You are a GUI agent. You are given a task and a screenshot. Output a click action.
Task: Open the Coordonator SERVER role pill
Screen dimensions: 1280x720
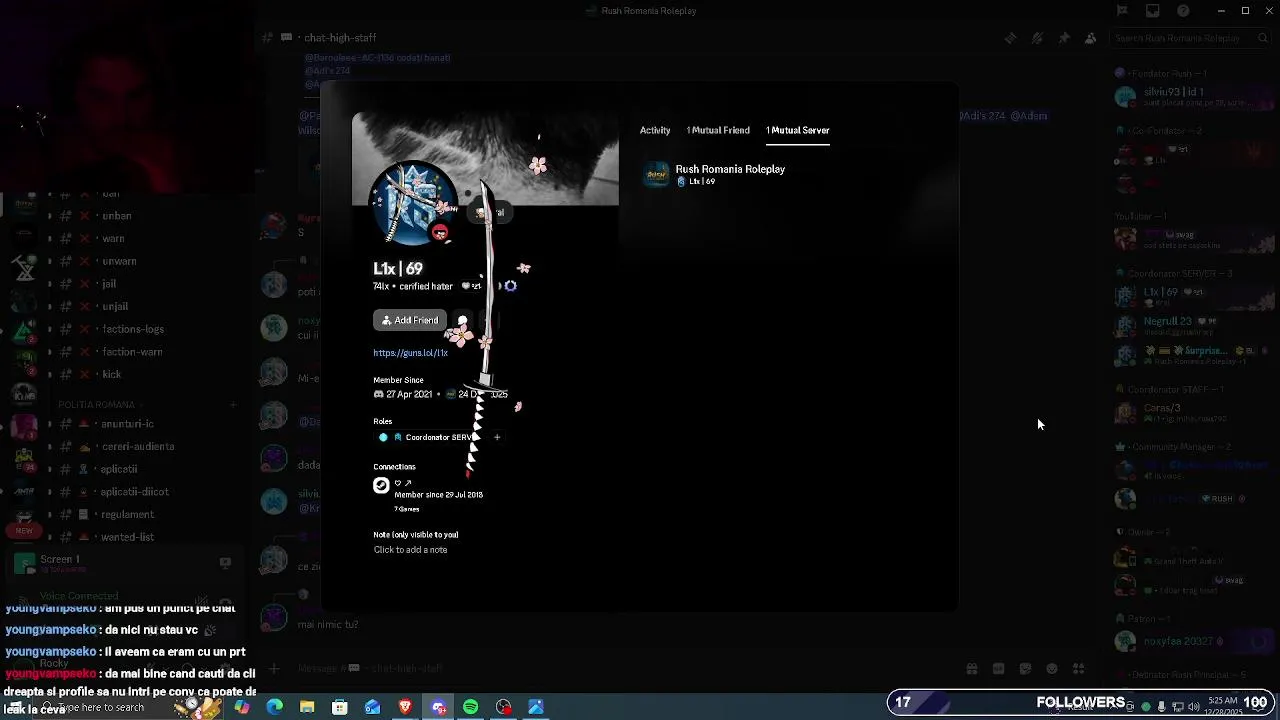point(430,437)
